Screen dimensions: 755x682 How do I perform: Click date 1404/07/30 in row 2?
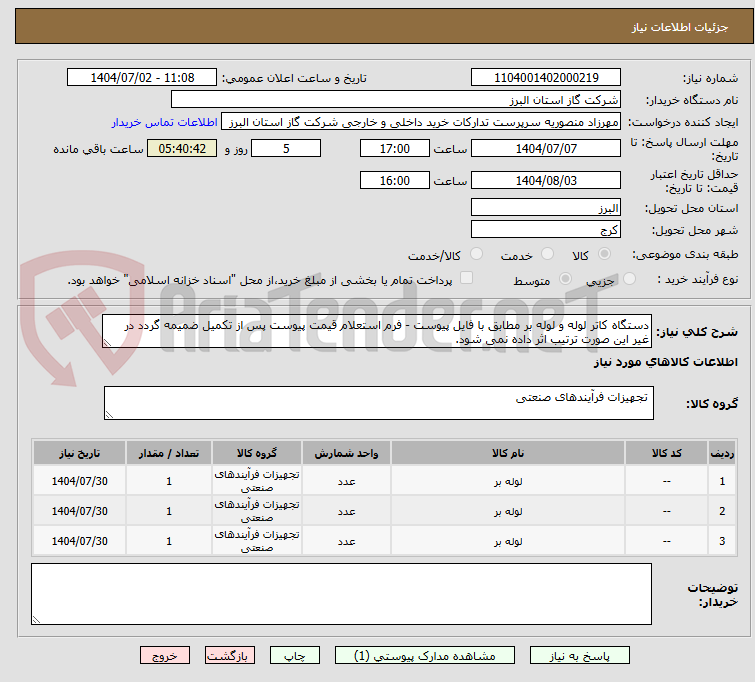click(79, 511)
